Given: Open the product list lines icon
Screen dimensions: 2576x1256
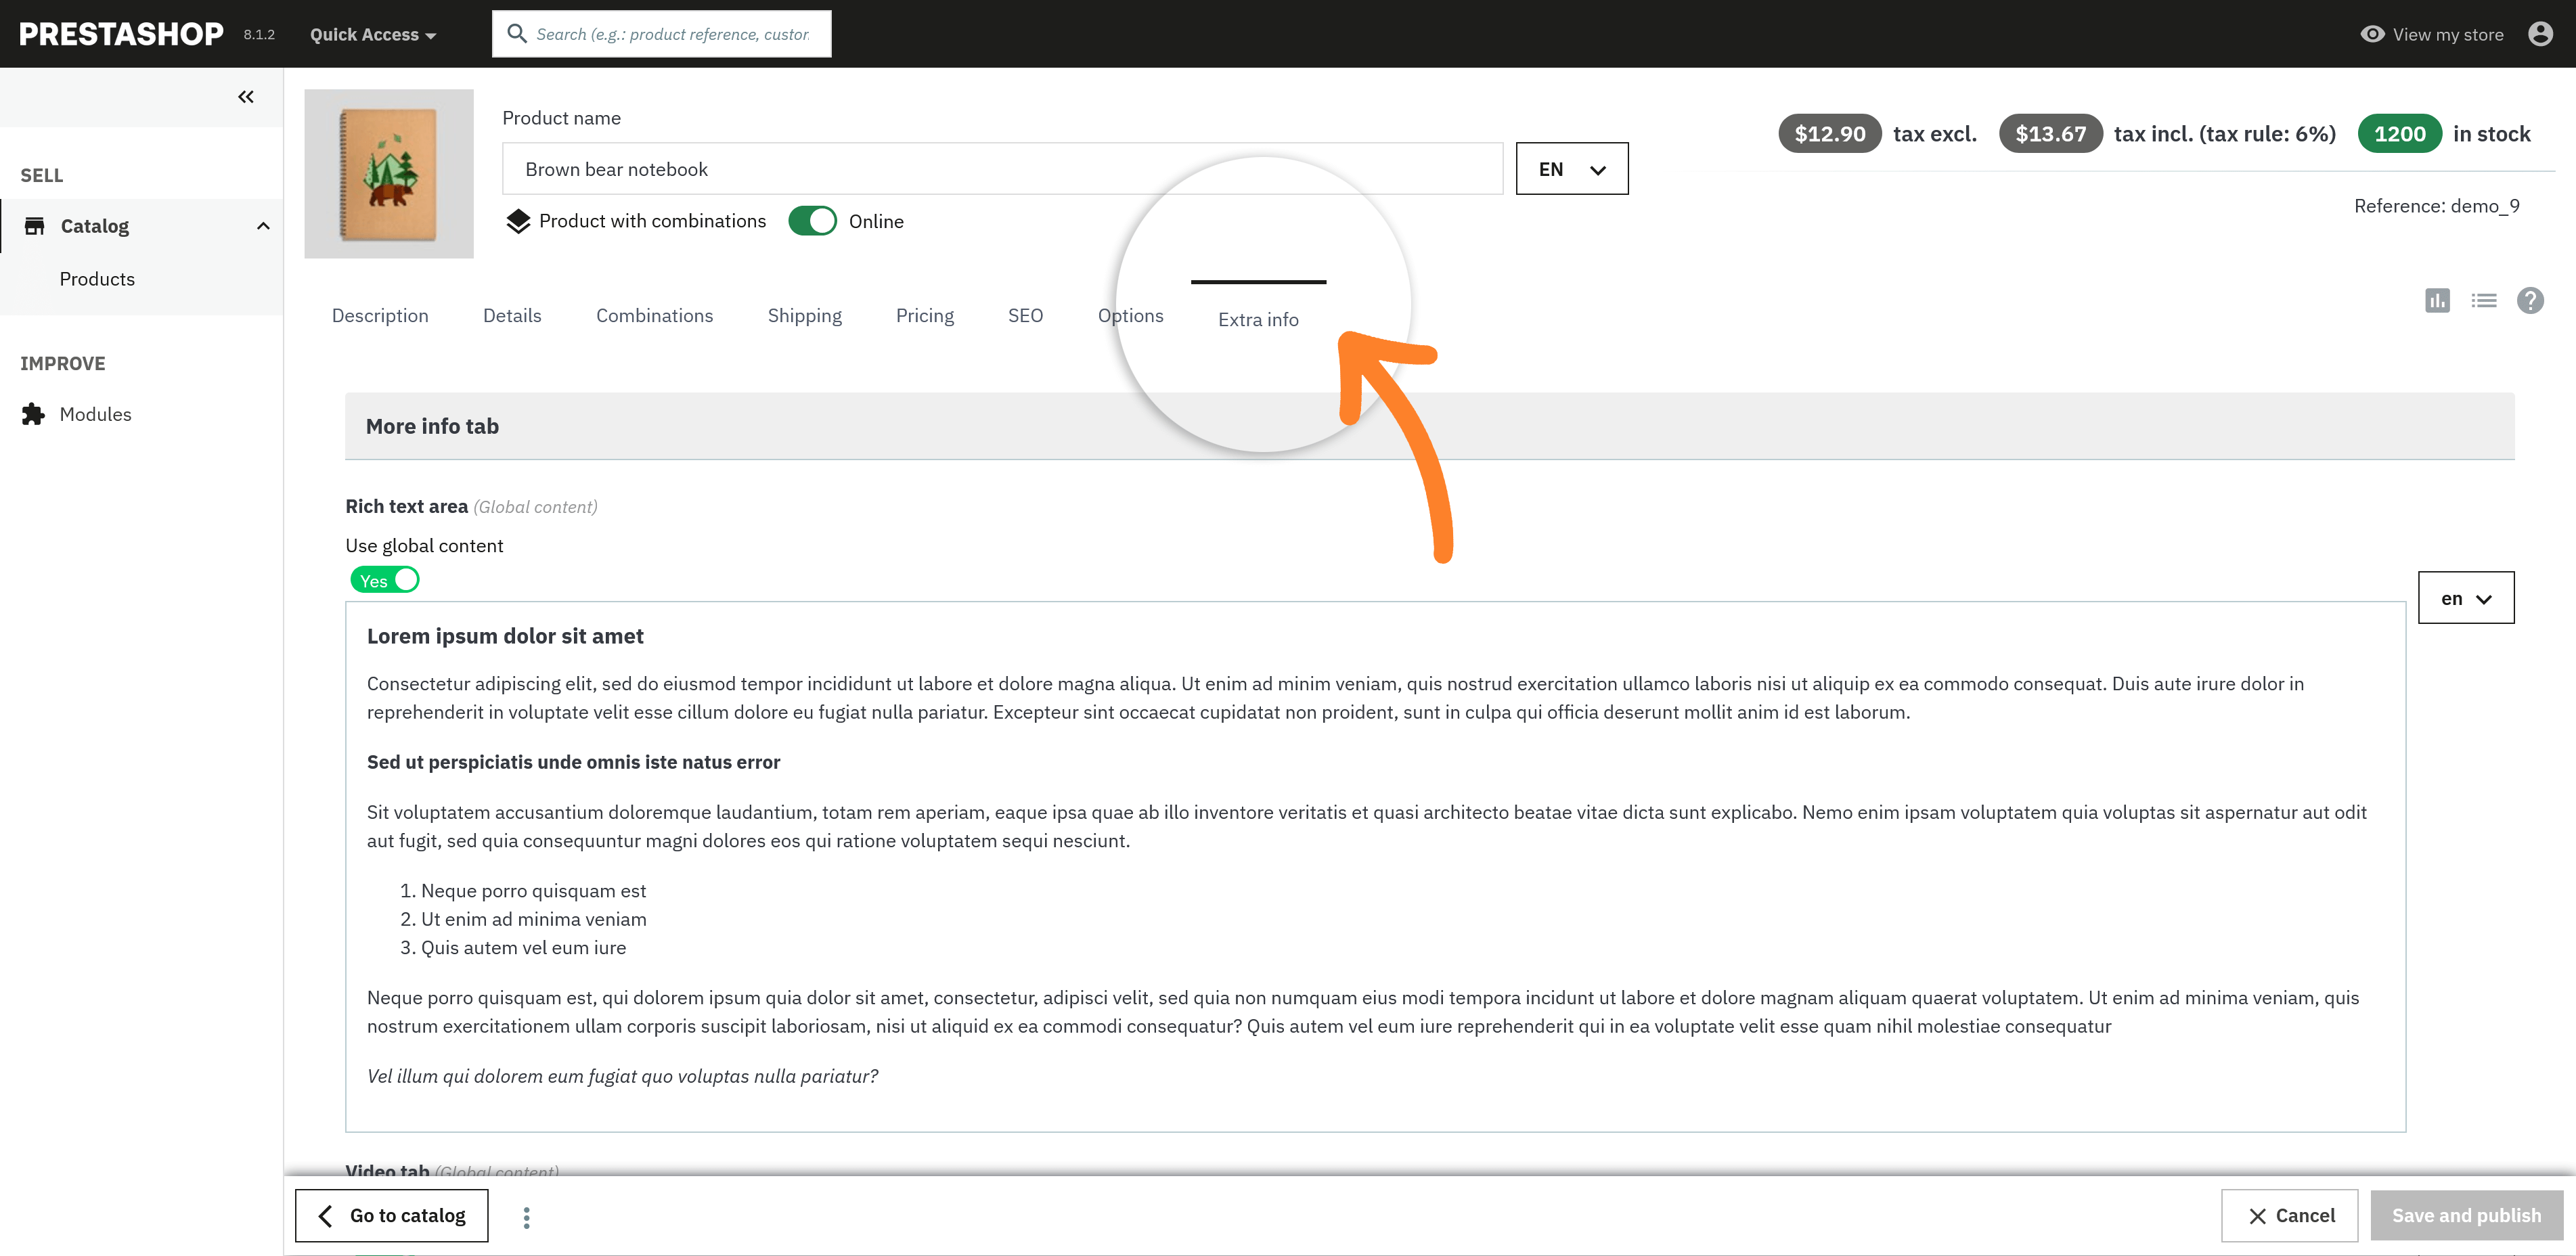Looking at the screenshot, I should point(2484,300).
